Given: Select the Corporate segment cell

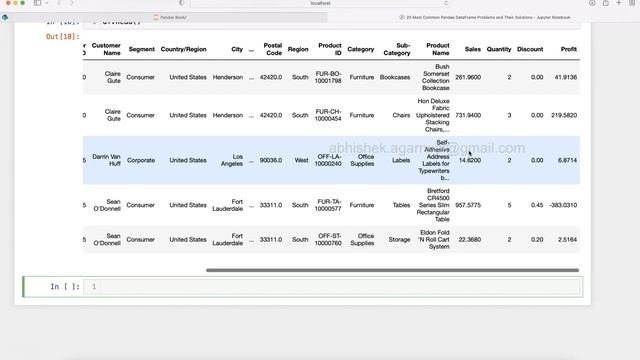Looking at the screenshot, I should (x=141, y=160).
